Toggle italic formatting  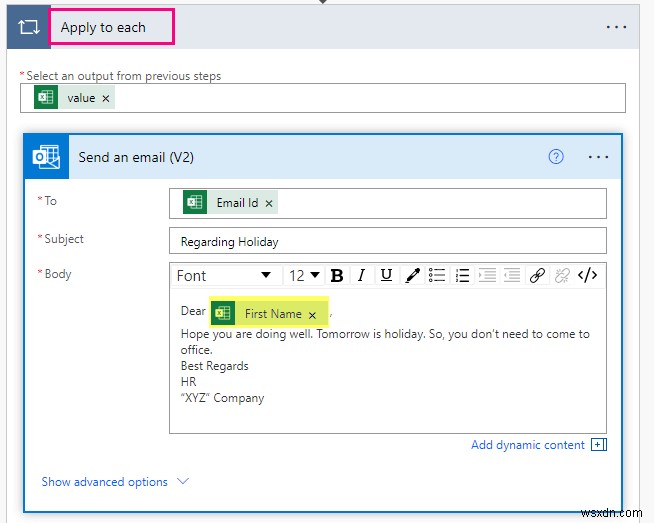tap(361, 276)
